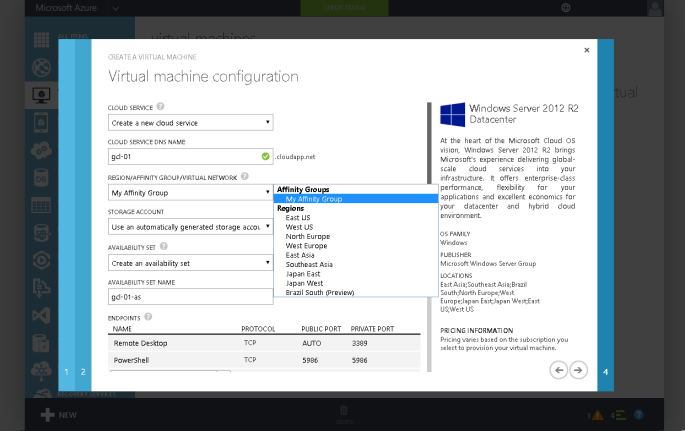Screen dimensions: 685x431
Task: Click the Credit Status button in top bar
Action: (344, 8)
